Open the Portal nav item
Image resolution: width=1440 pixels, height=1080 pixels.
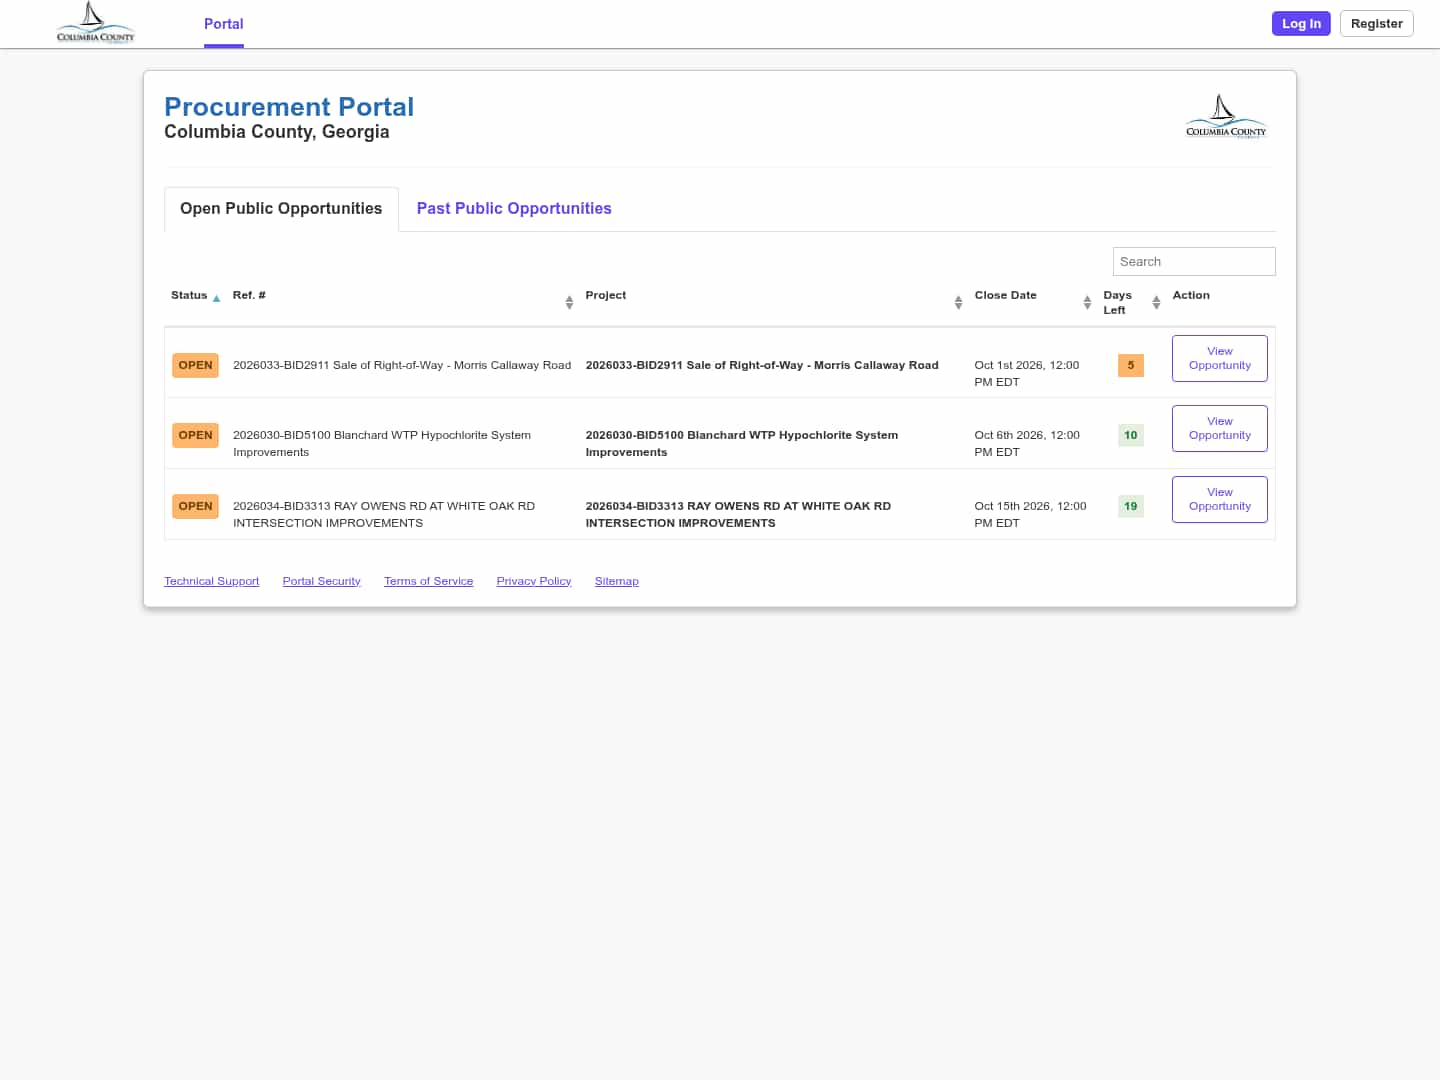pyautogui.click(x=224, y=24)
